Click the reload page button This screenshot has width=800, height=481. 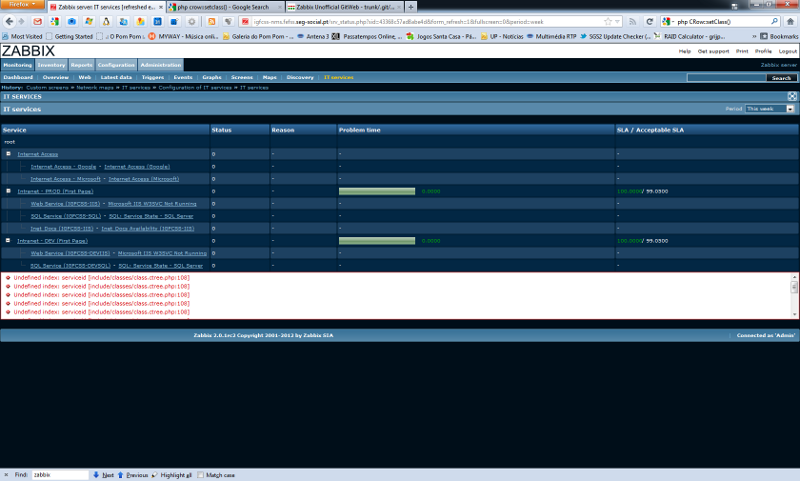pyautogui.click(x=649, y=21)
